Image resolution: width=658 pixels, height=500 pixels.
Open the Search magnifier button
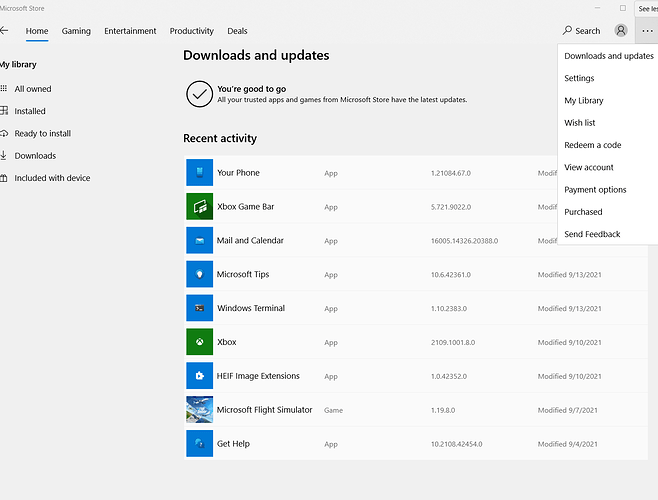(581, 31)
